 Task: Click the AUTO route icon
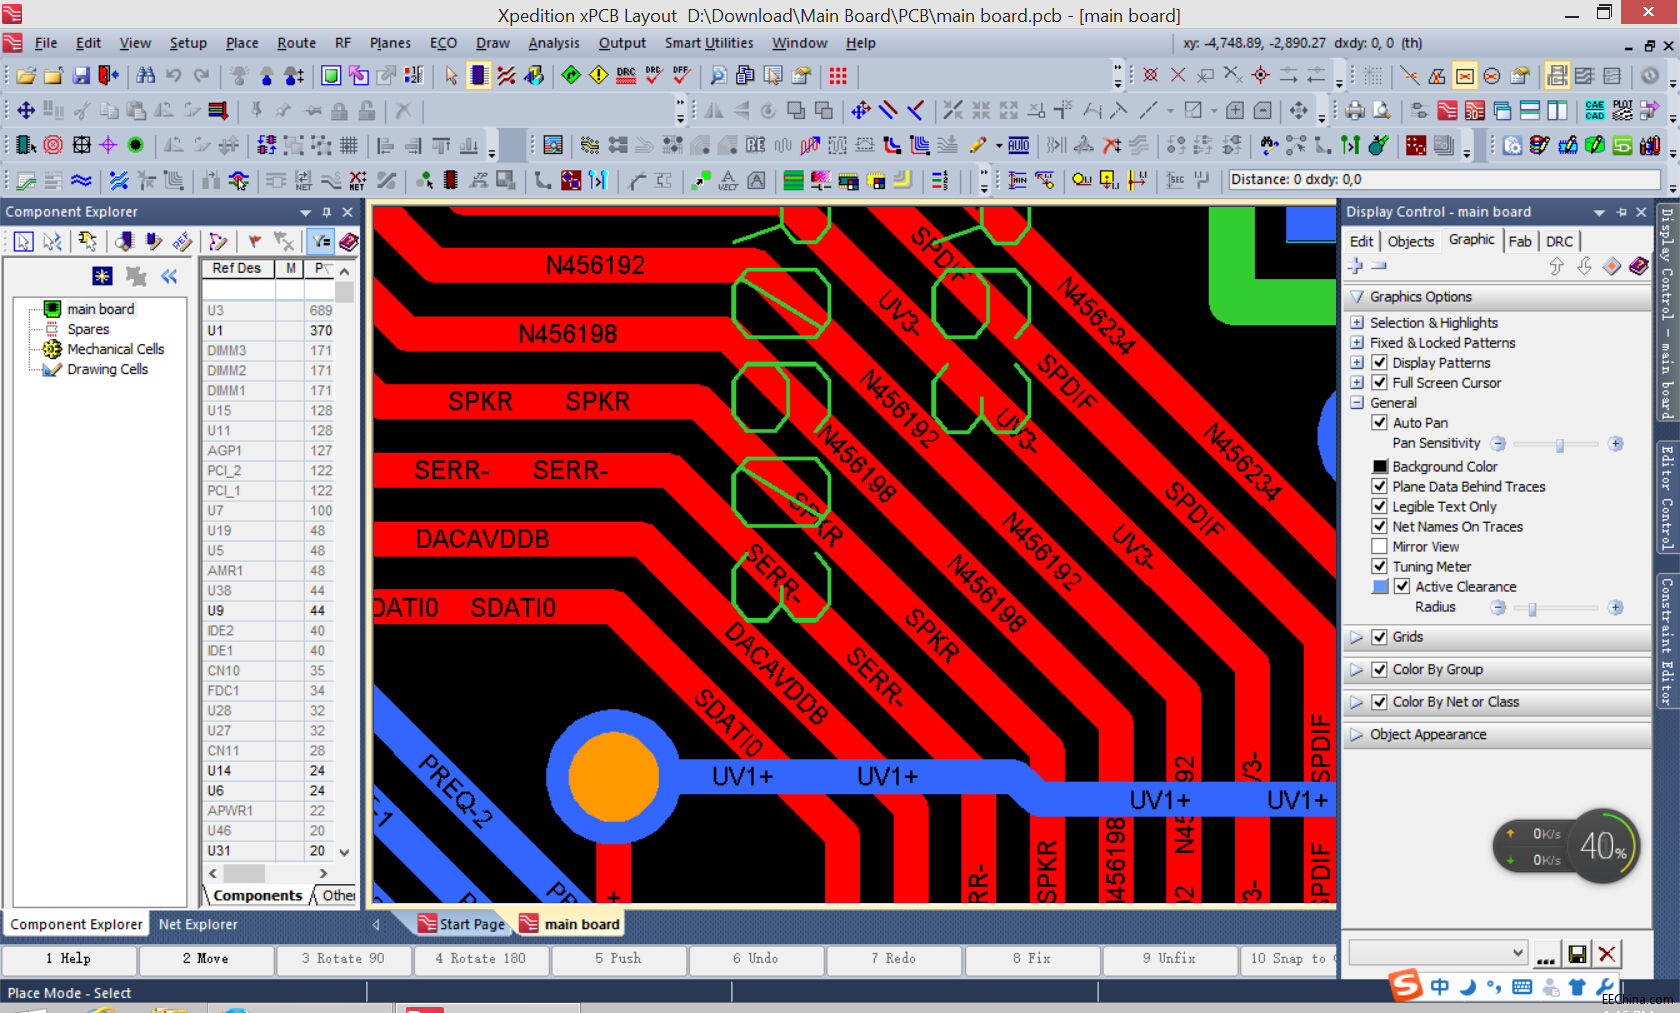1018,146
